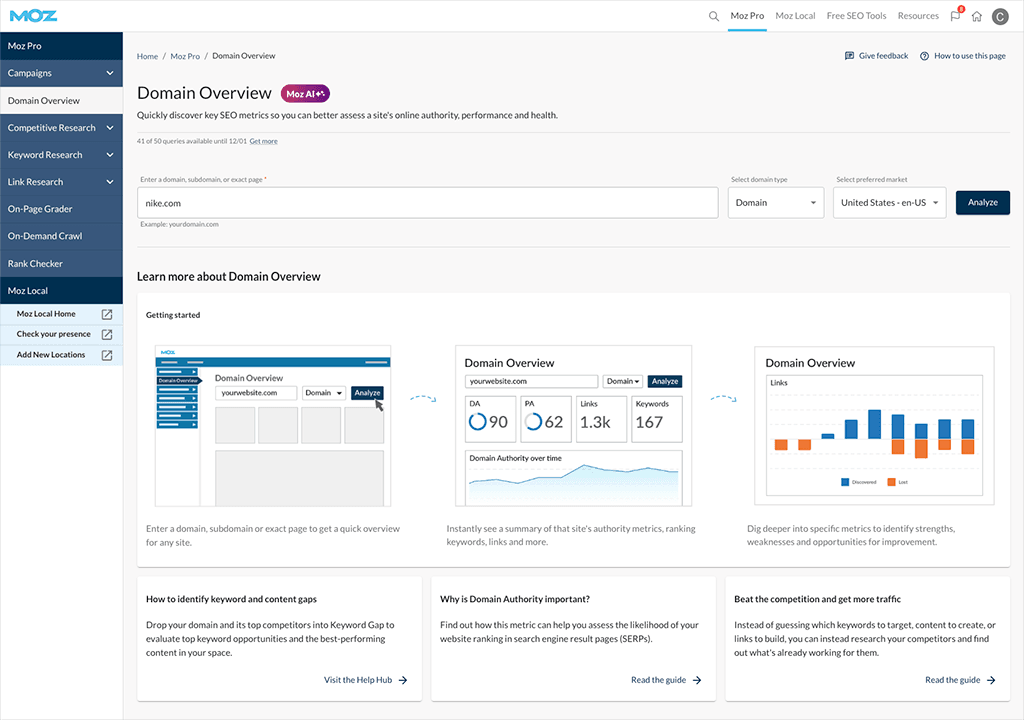Click Home breadcrumb link
1024x720 pixels.
147,56
